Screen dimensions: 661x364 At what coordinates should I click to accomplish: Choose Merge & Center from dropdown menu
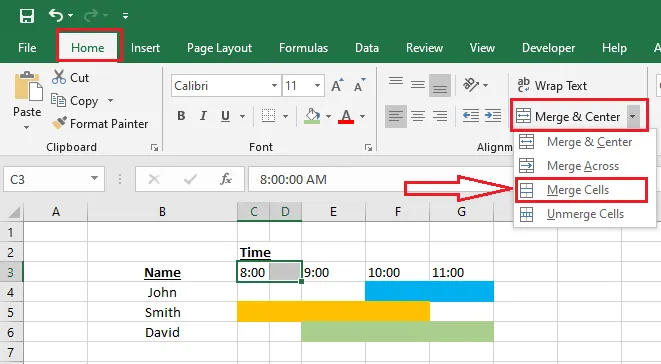(584, 142)
